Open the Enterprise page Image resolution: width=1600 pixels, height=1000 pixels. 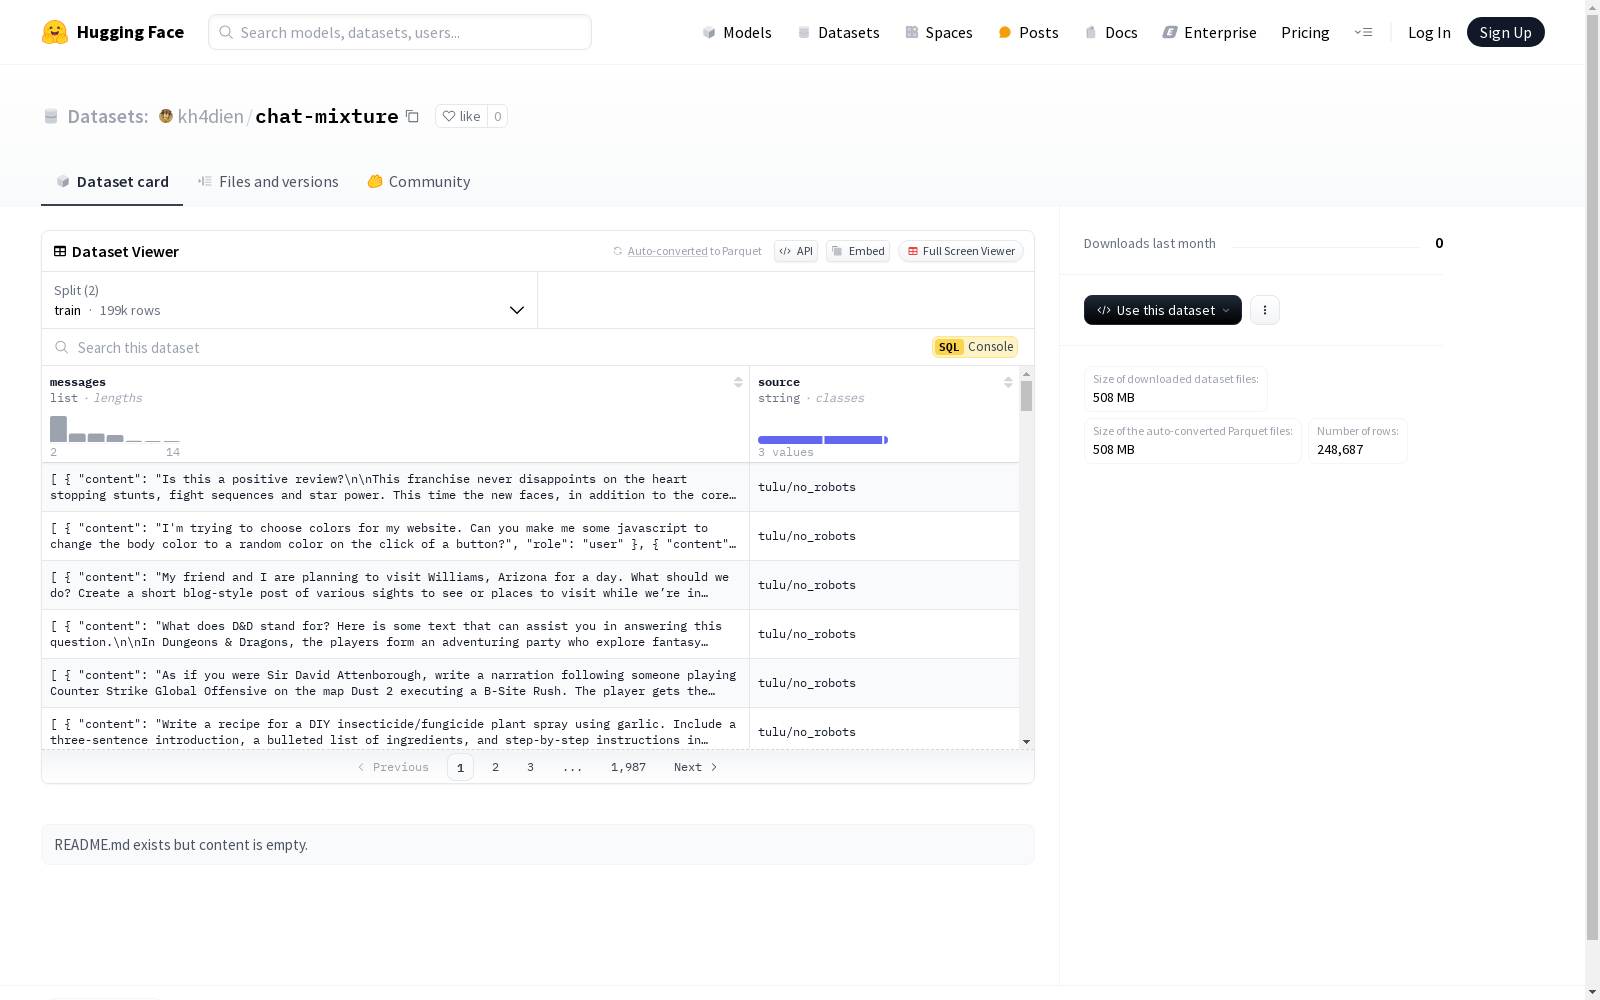(x=1209, y=32)
